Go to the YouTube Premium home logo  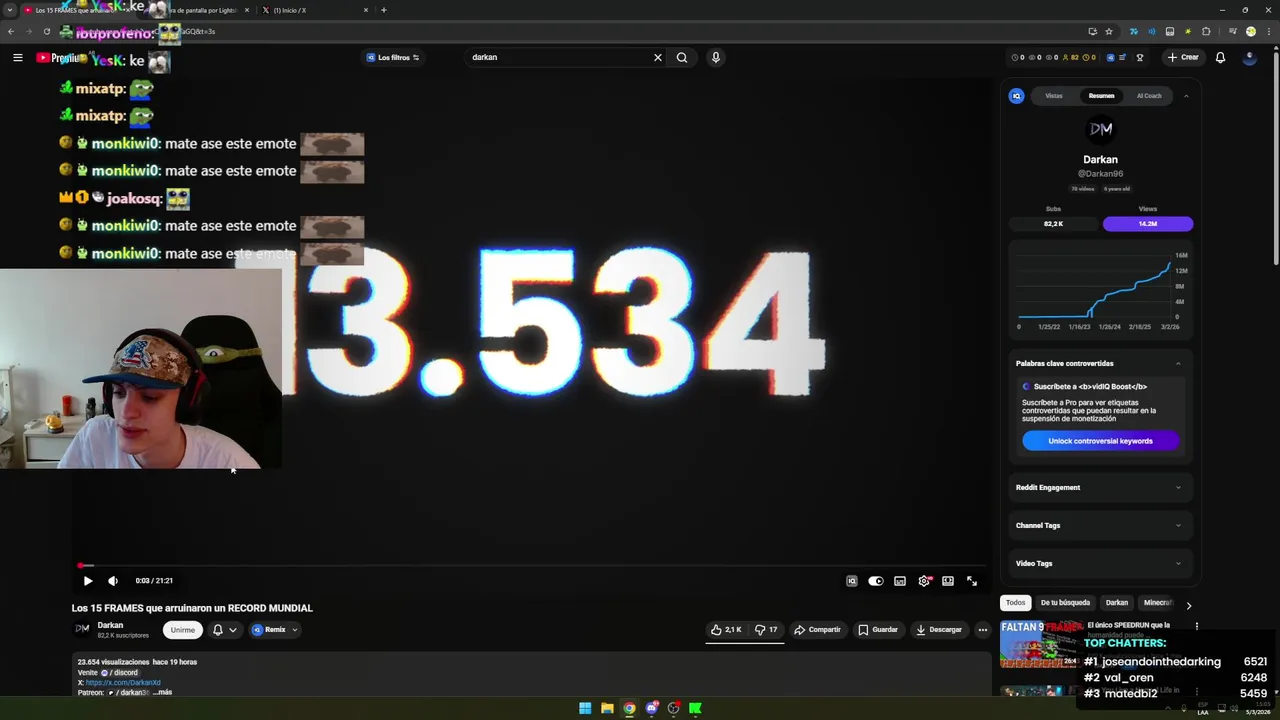58,57
